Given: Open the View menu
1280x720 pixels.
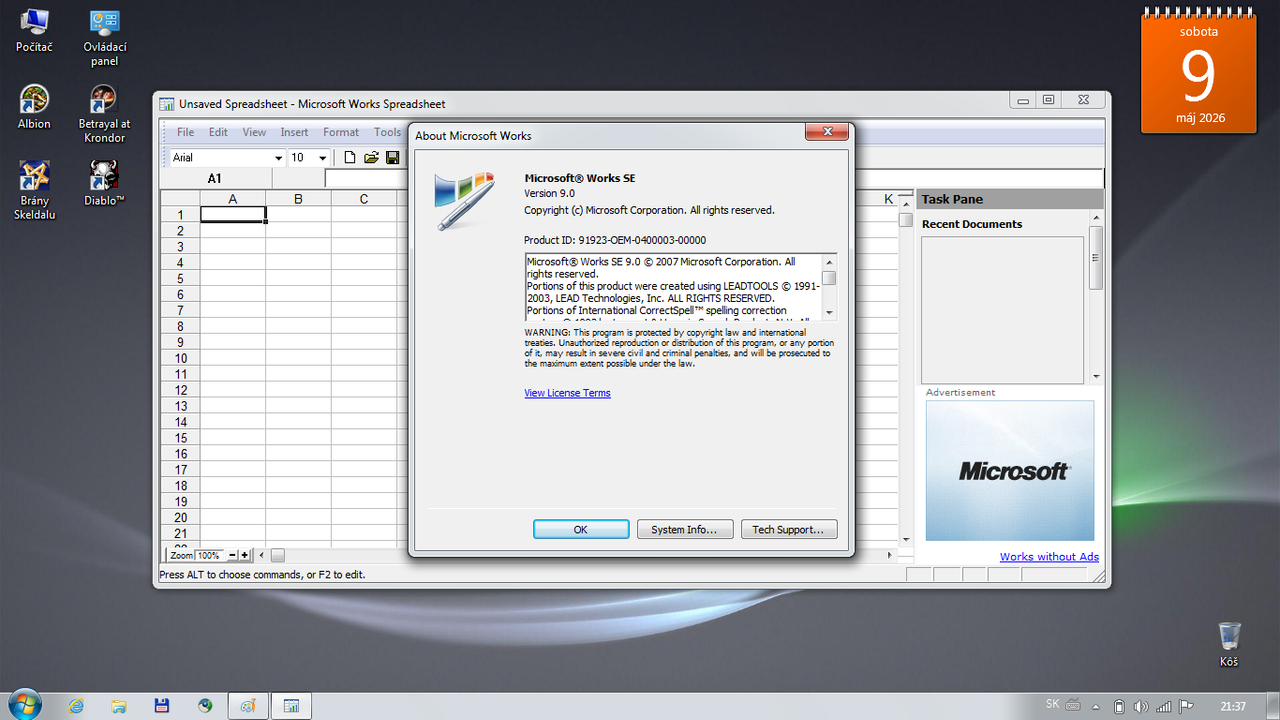Looking at the screenshot, I should click(254, 132).
